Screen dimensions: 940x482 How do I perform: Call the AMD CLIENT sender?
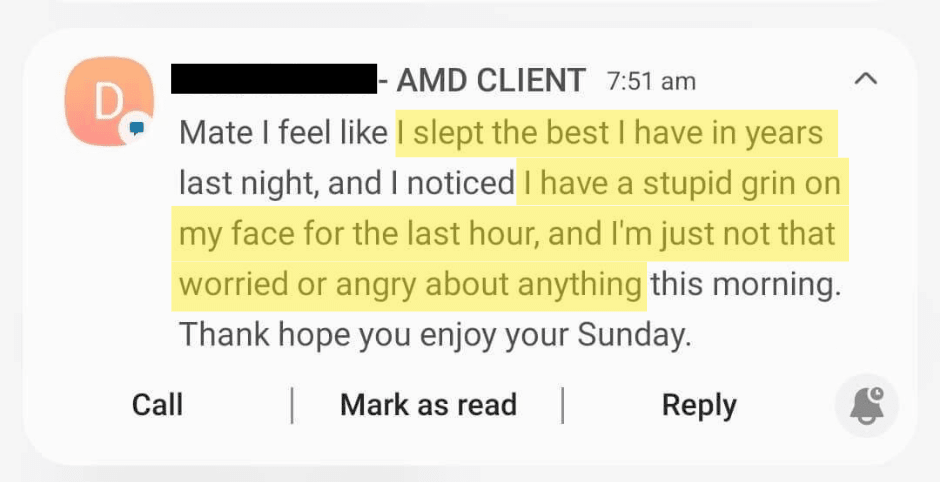click(x=157, y=405)
